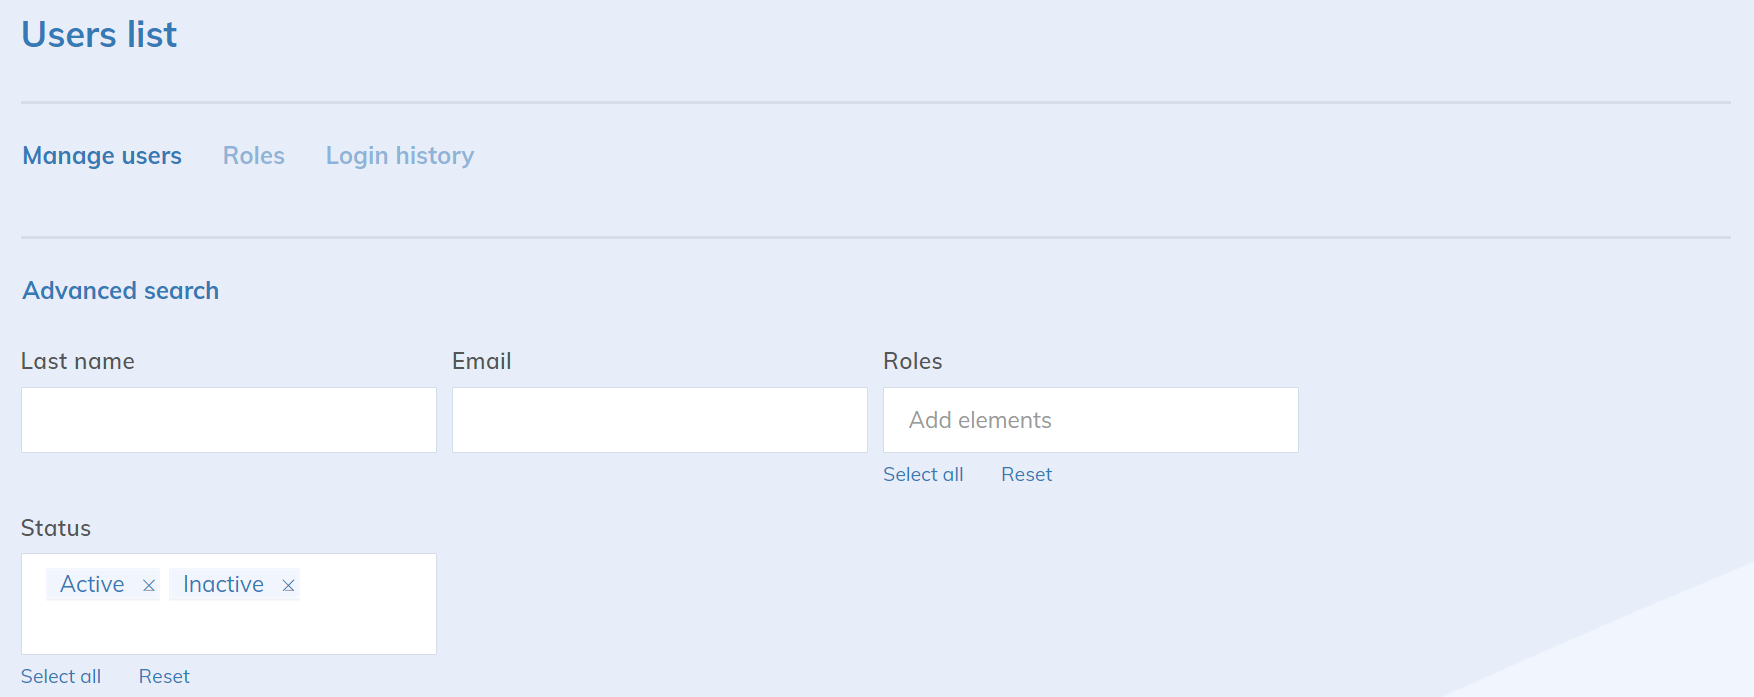Click the 'Email' field label
Viewport: 1754px width, 697px height.
coord(482,362)
